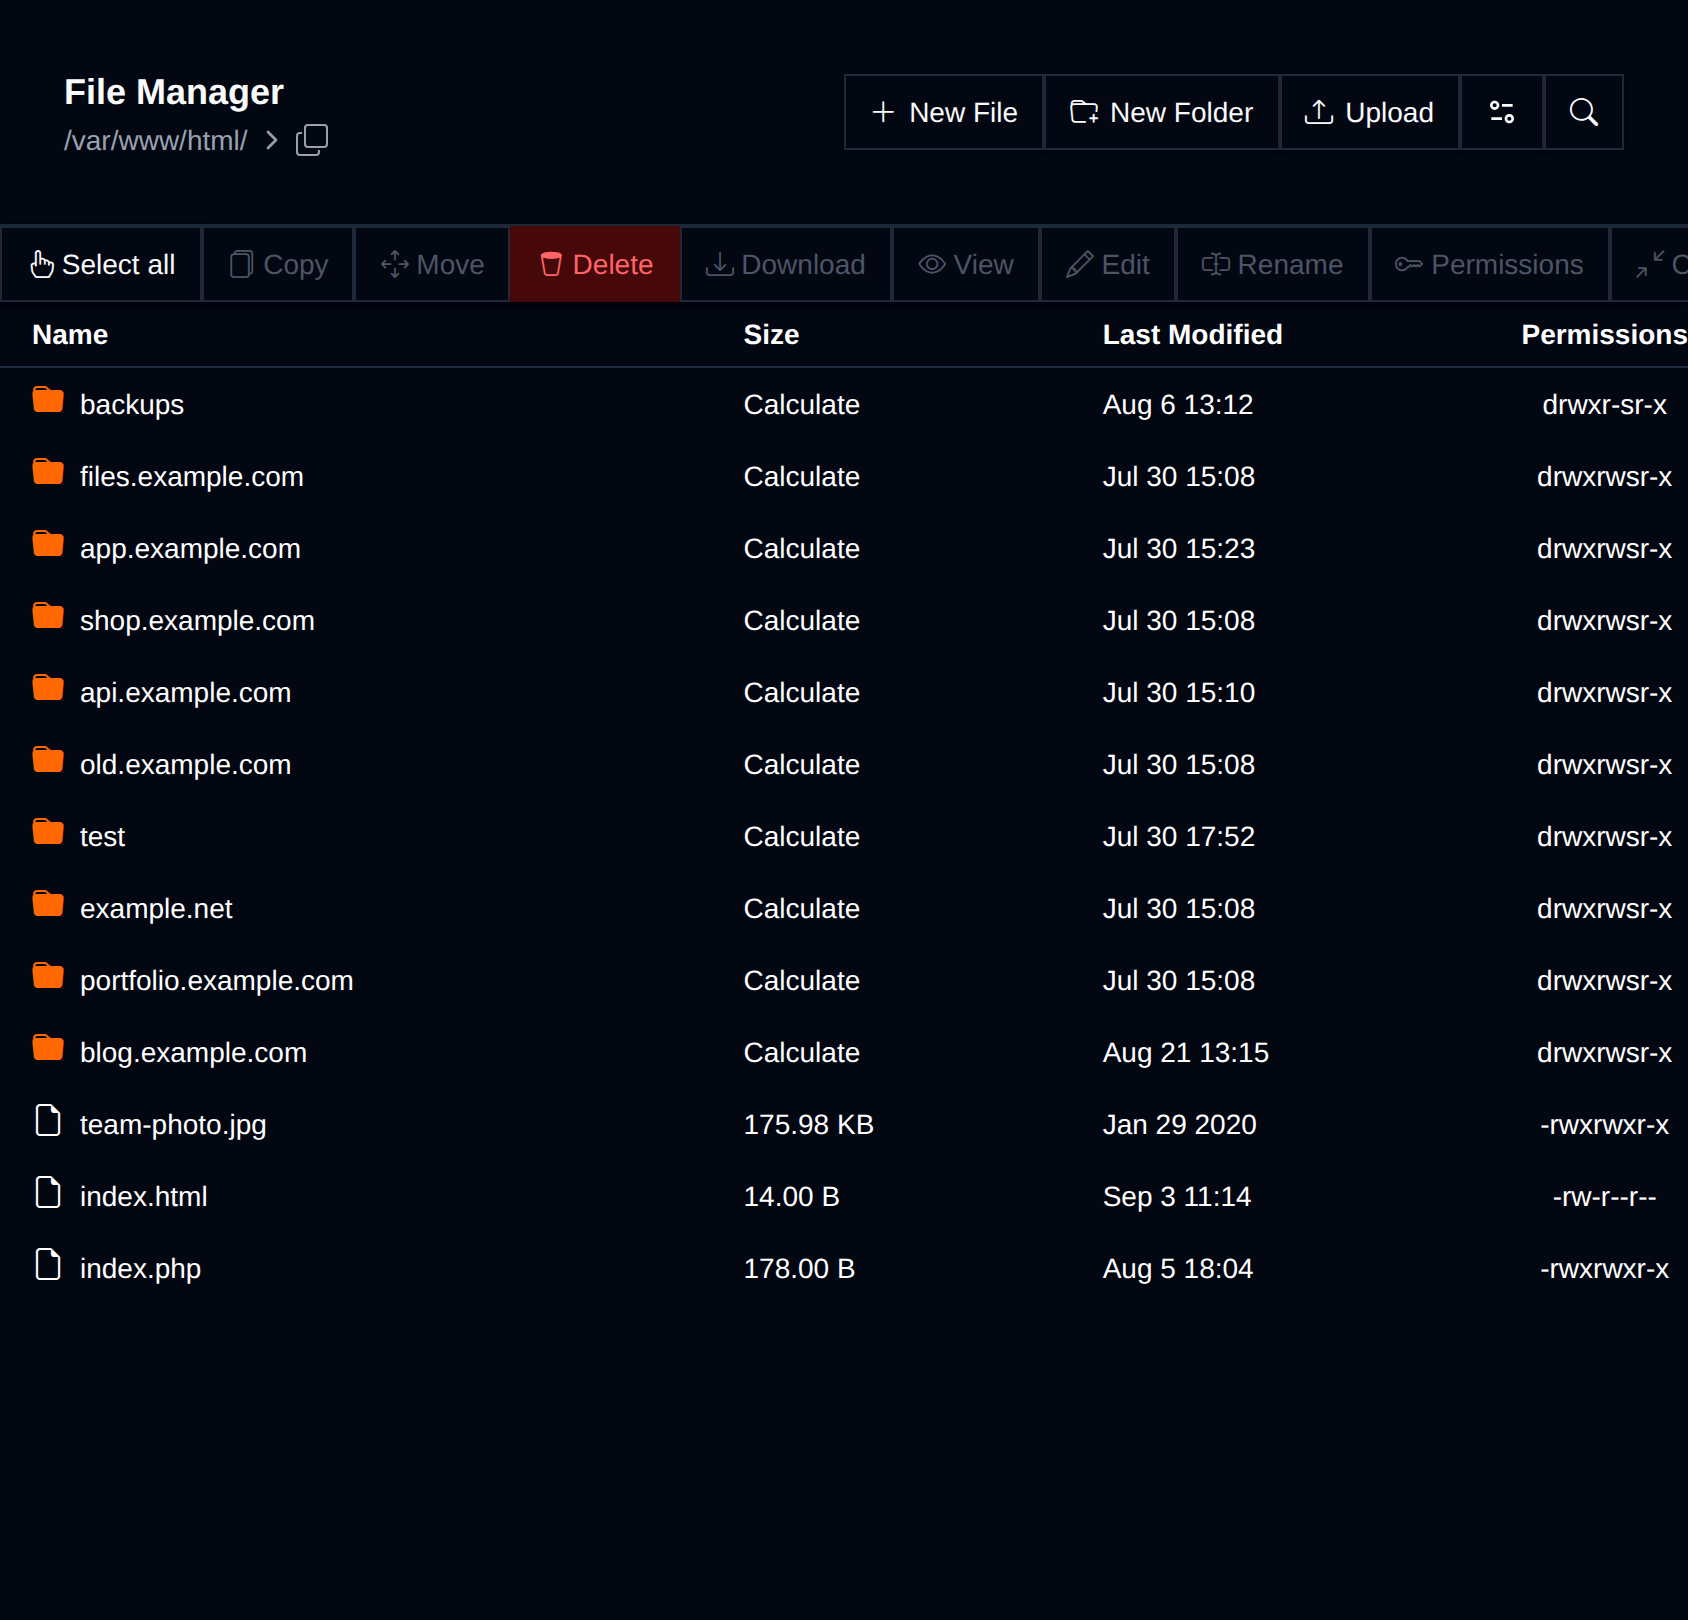
Task: Click the blog.example.com folder icon
Action: point(48,1048)
